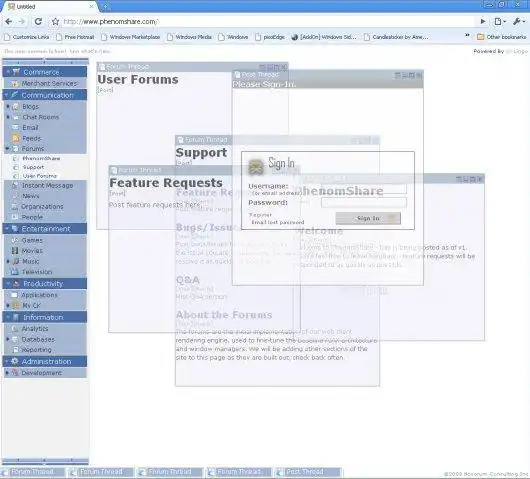The height and width of the screenshot is (479, 530).
Task: Click the Q&A heading in Support window
Action: 188,280
